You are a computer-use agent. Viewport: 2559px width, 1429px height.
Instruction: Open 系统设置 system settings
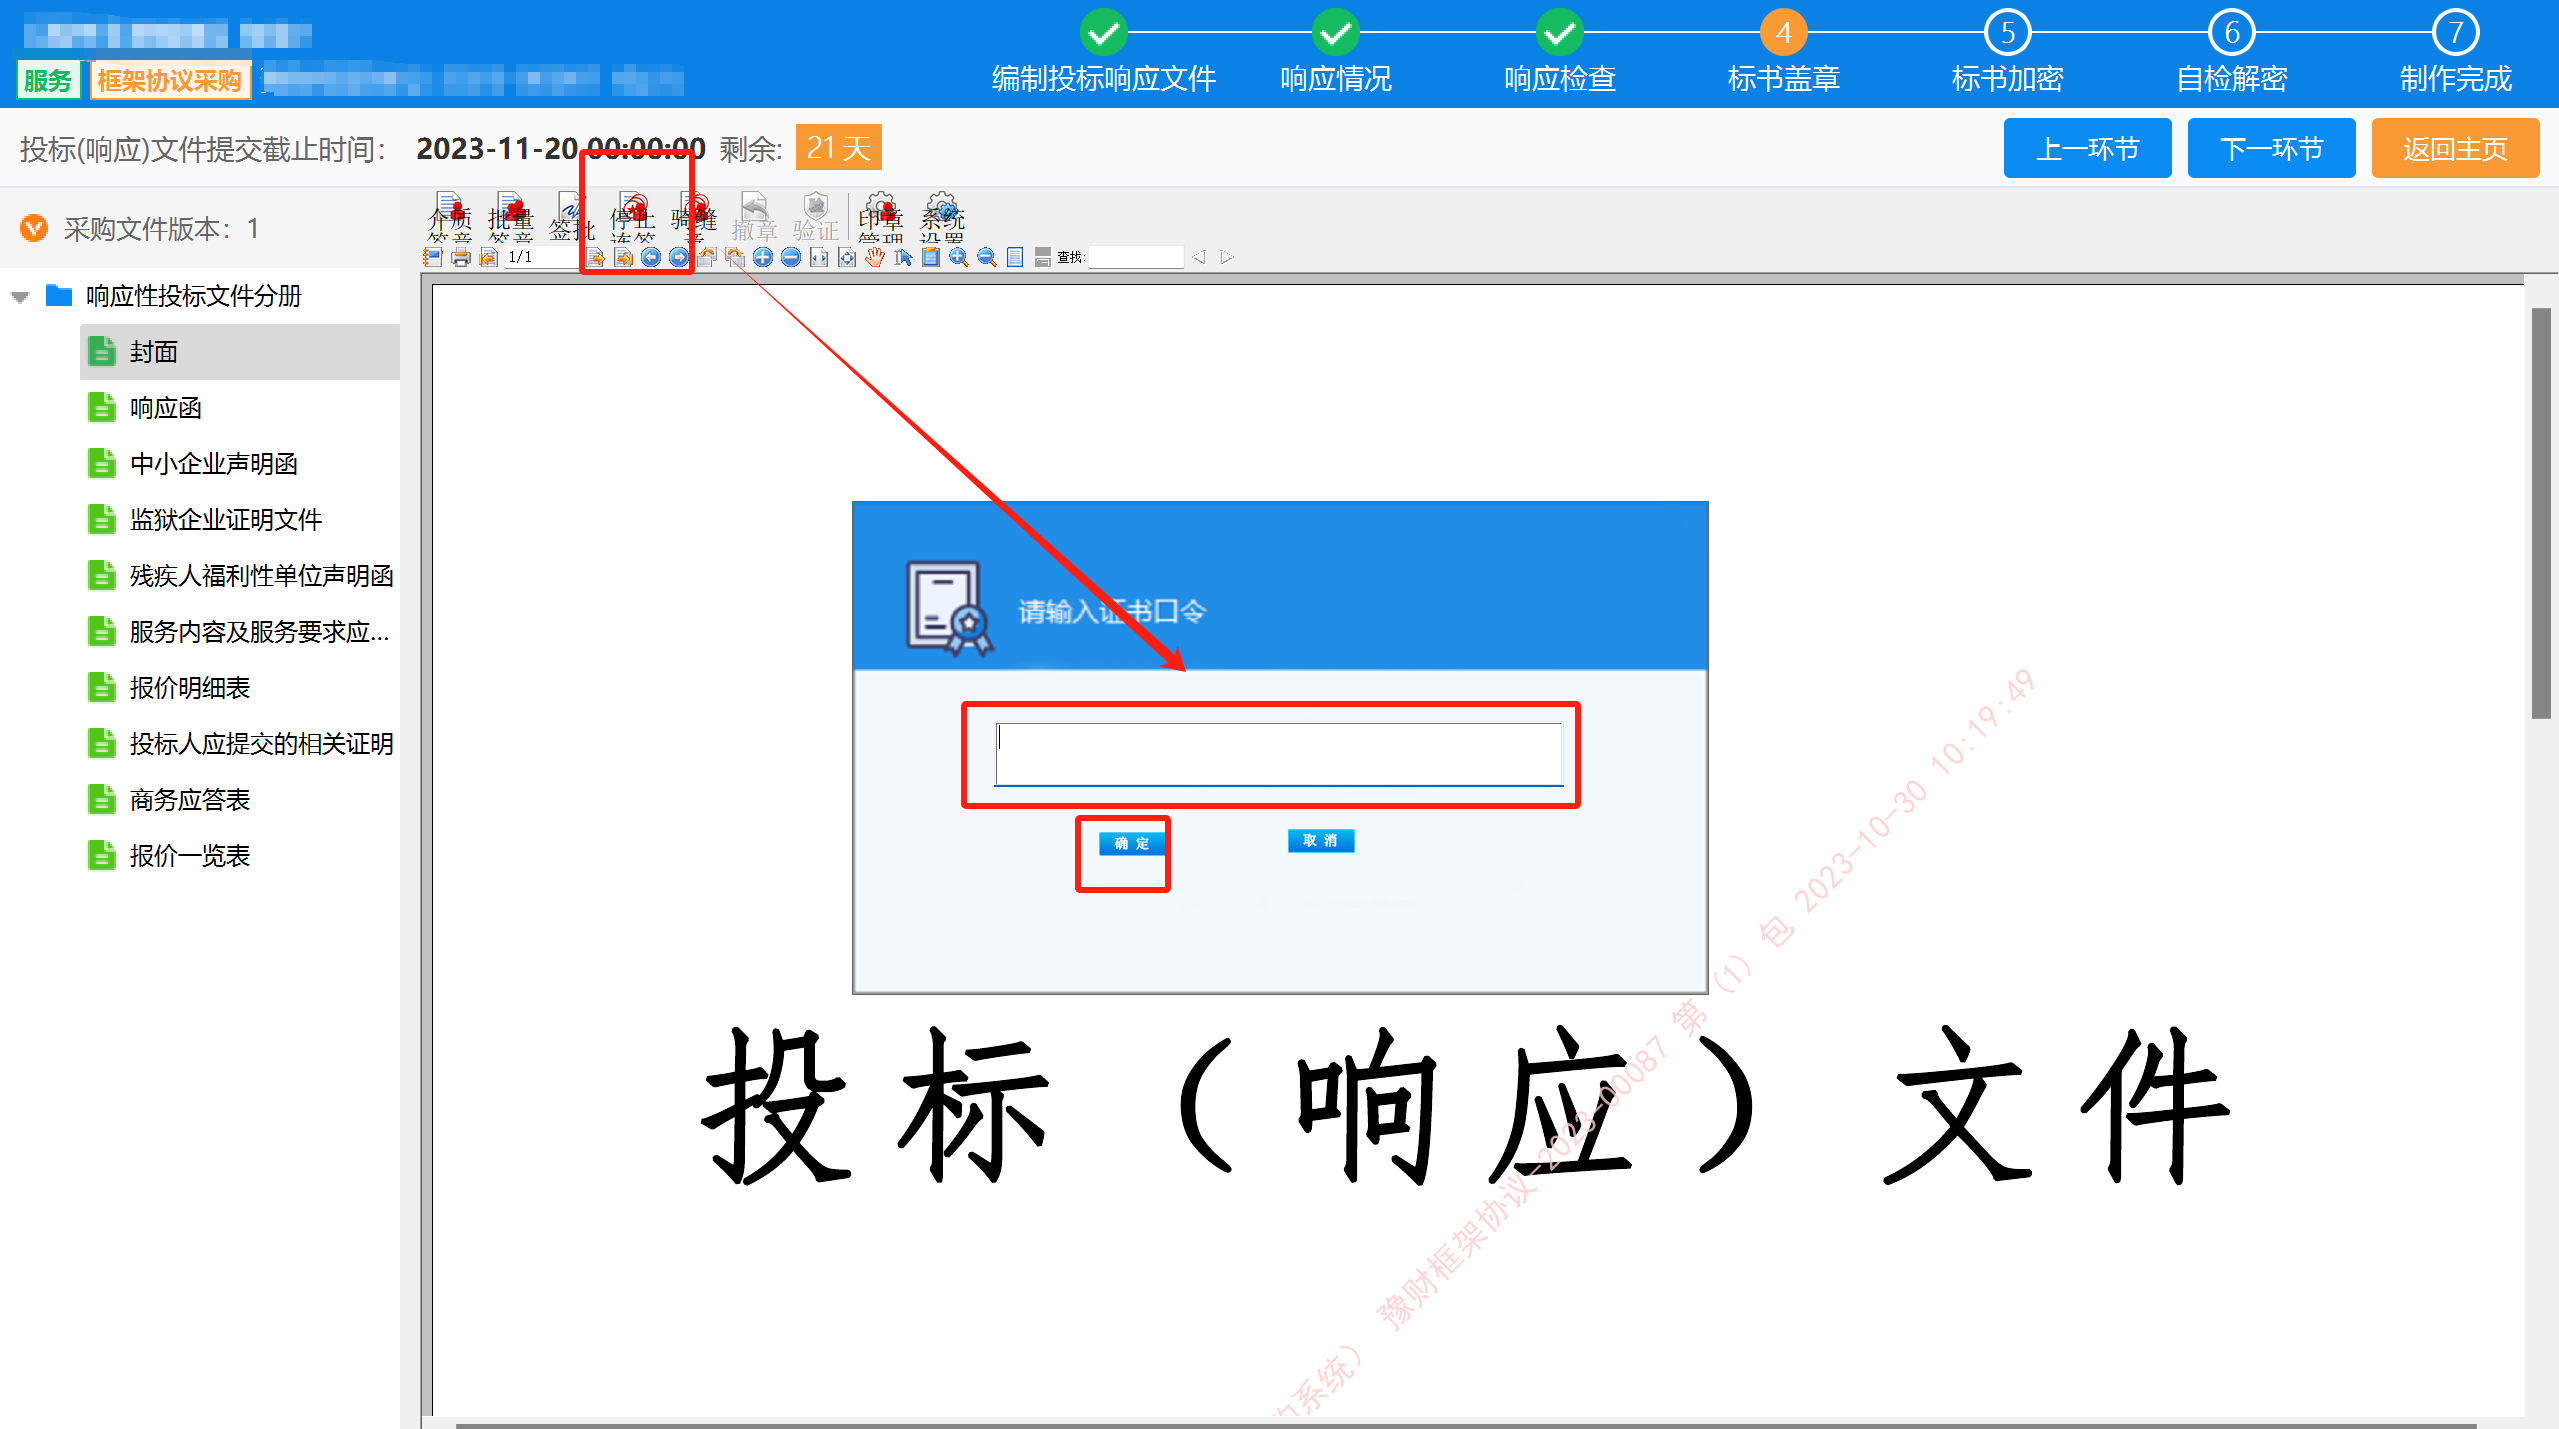click(943, 217)
